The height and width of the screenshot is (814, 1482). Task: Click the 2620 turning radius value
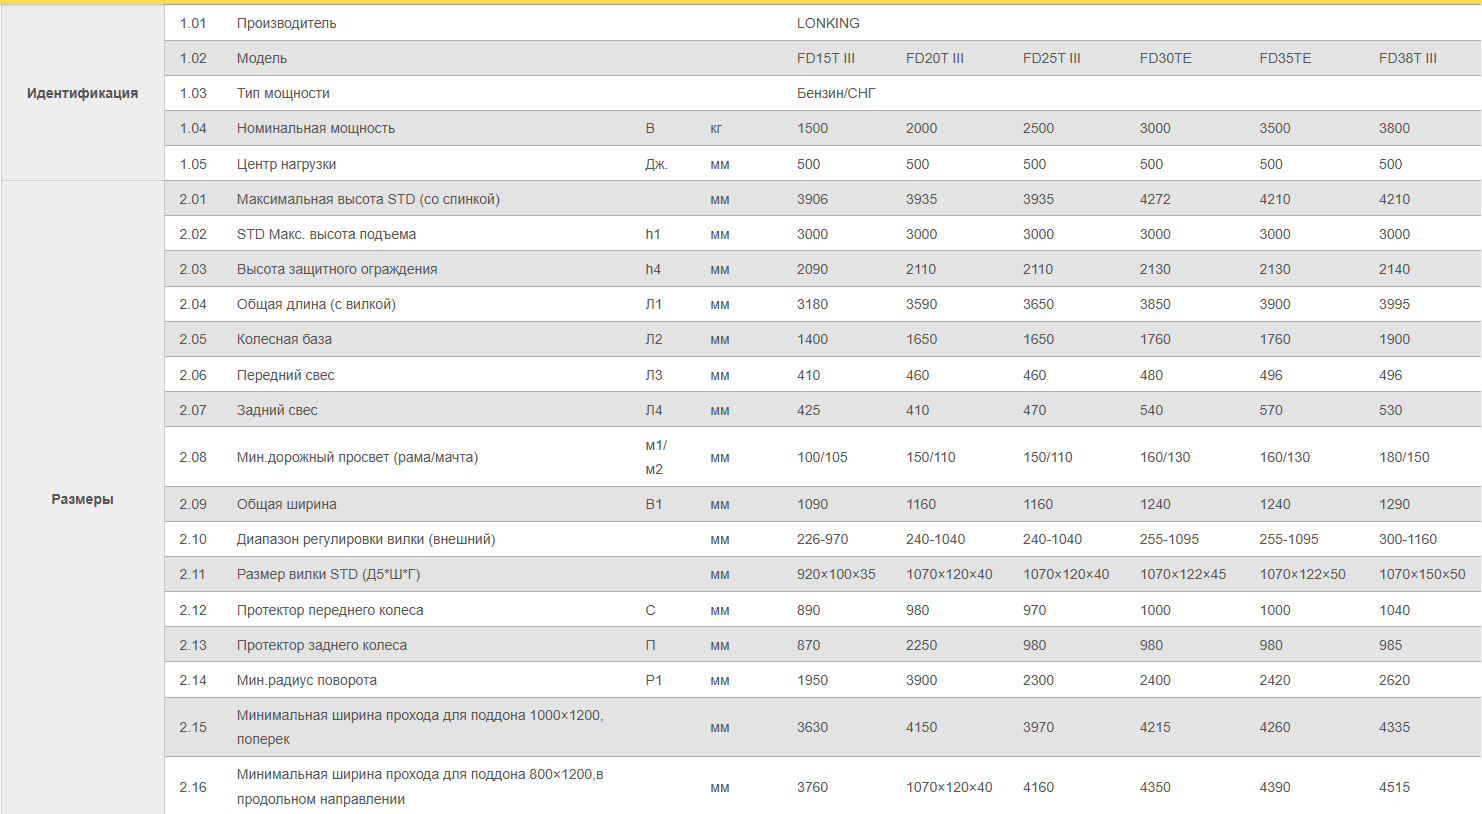pos(1394,680)
